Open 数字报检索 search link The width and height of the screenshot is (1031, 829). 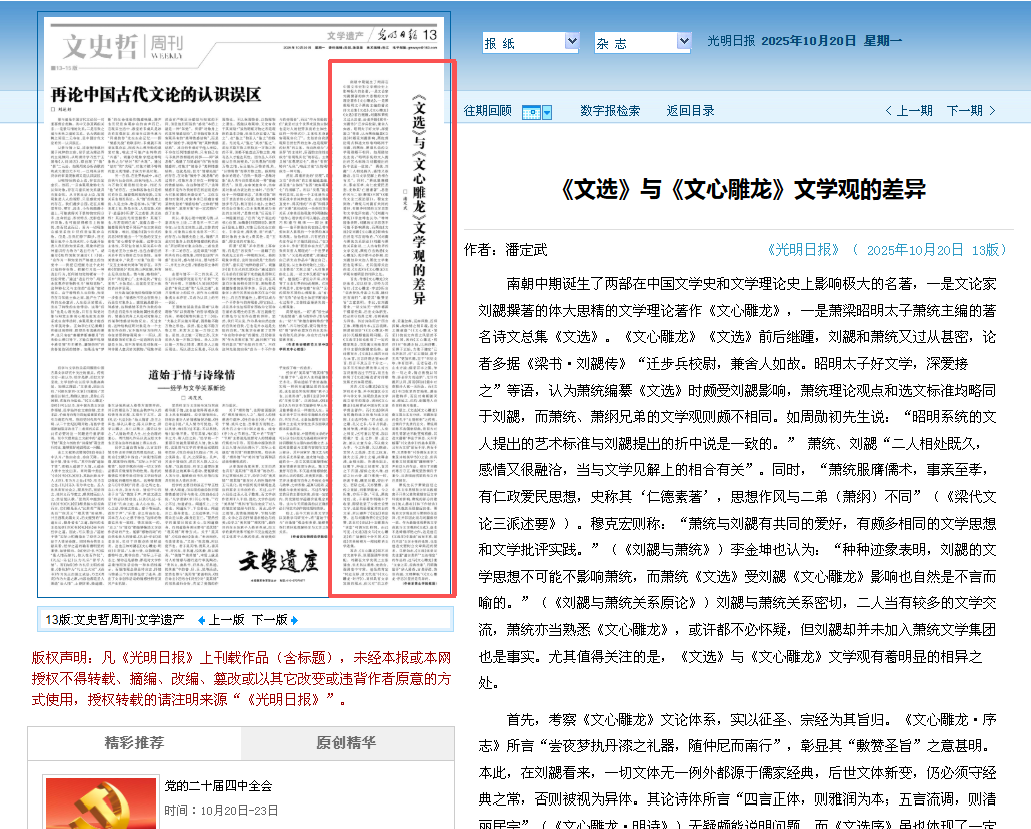[x=610, y=111]
